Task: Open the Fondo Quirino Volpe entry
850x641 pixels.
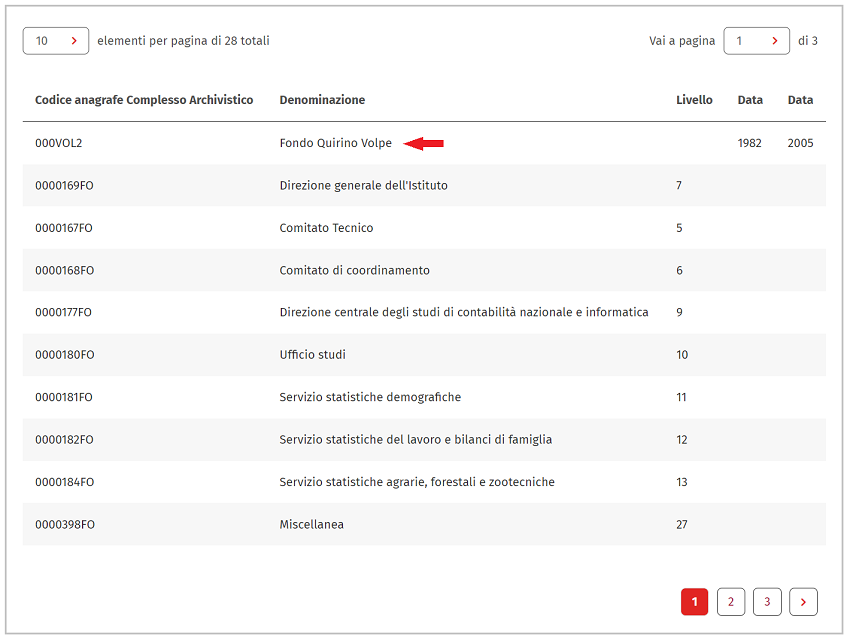Action: click(x=336, y=143)
